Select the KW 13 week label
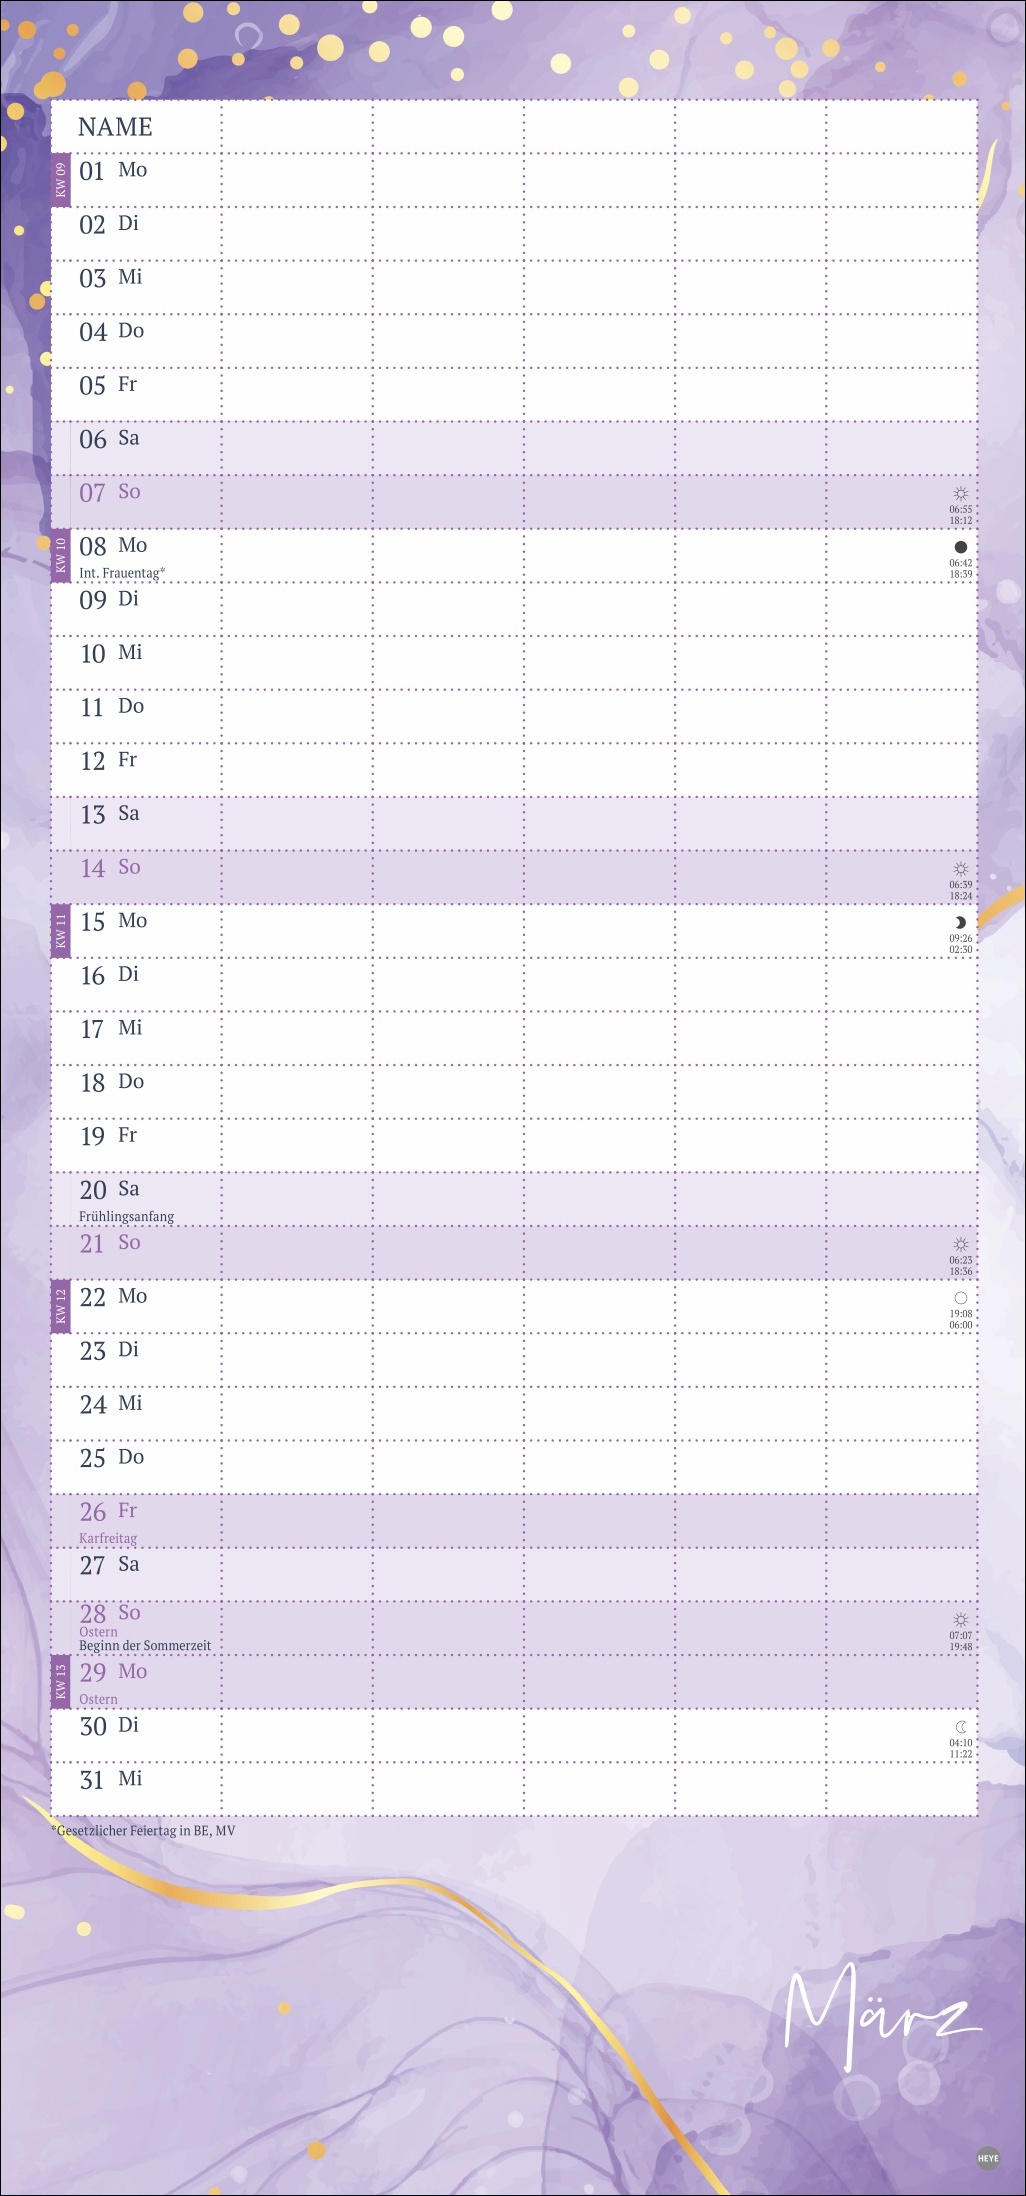 coord(60,1682)
